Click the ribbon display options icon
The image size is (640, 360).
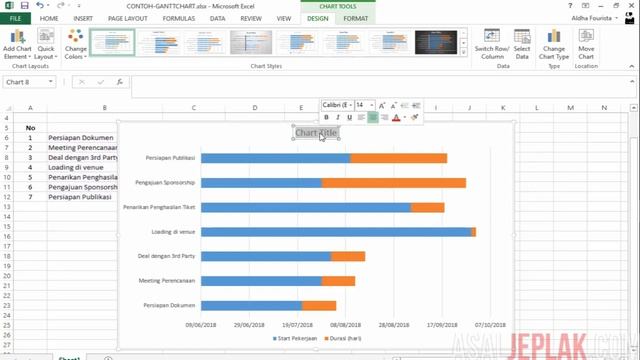click(x=585, y=6)
